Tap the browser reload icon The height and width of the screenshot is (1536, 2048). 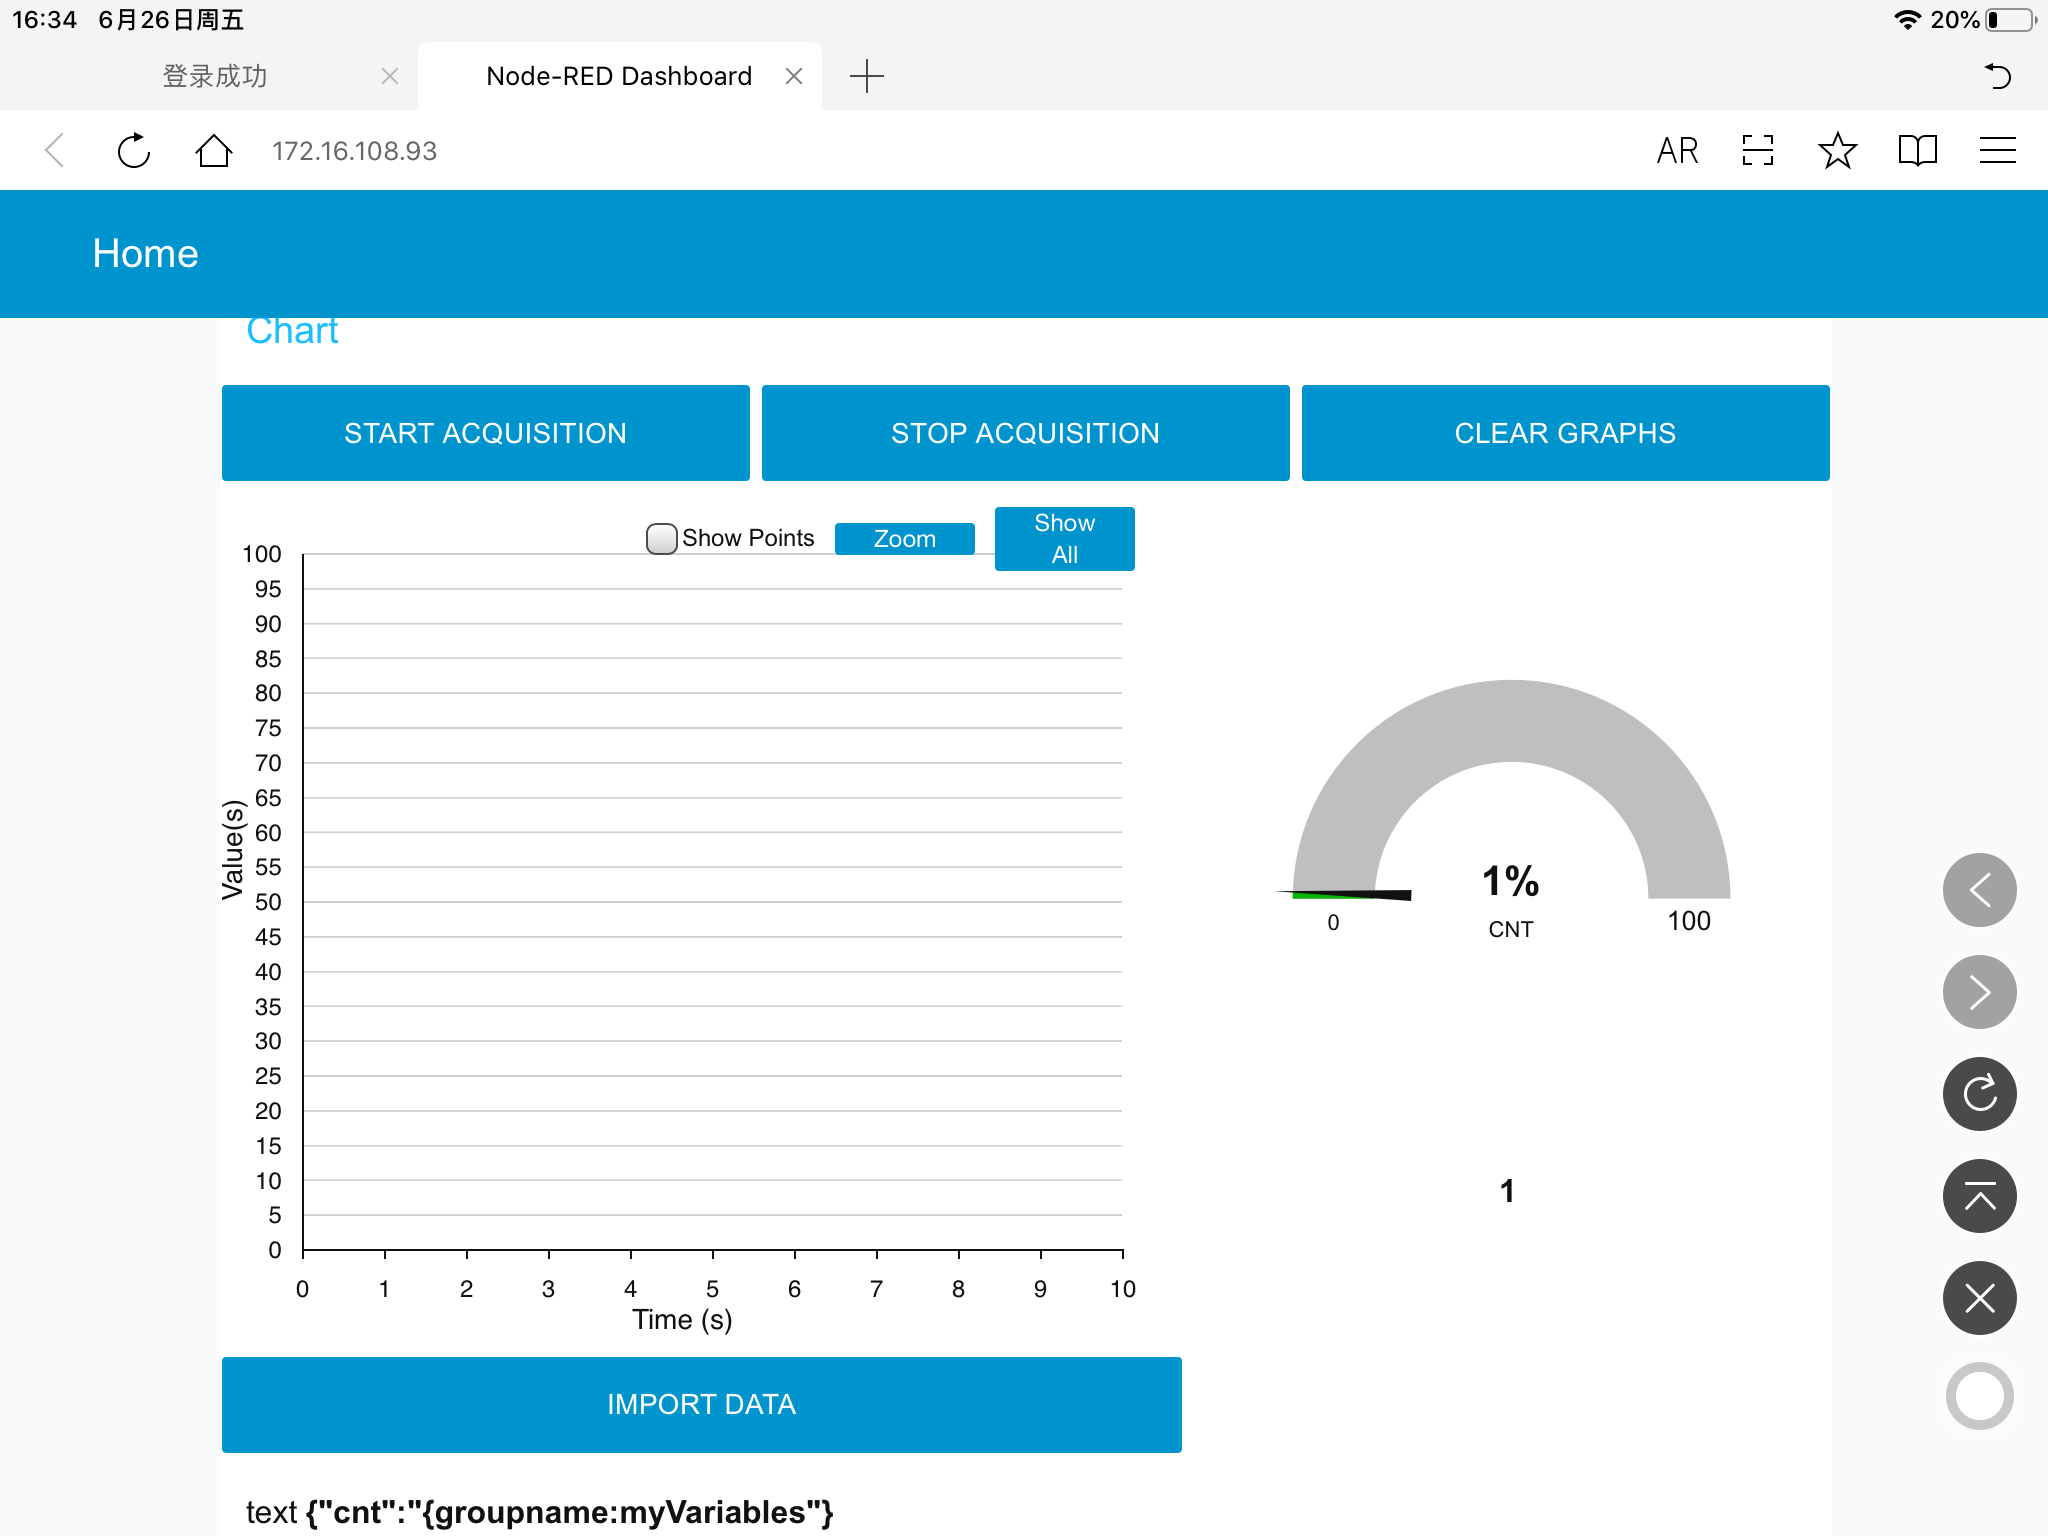tap(133, 151)
